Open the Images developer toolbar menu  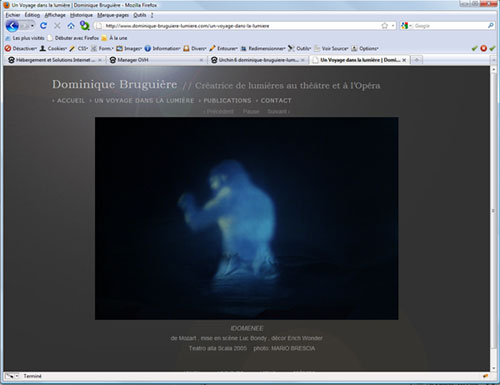(129, 49)
